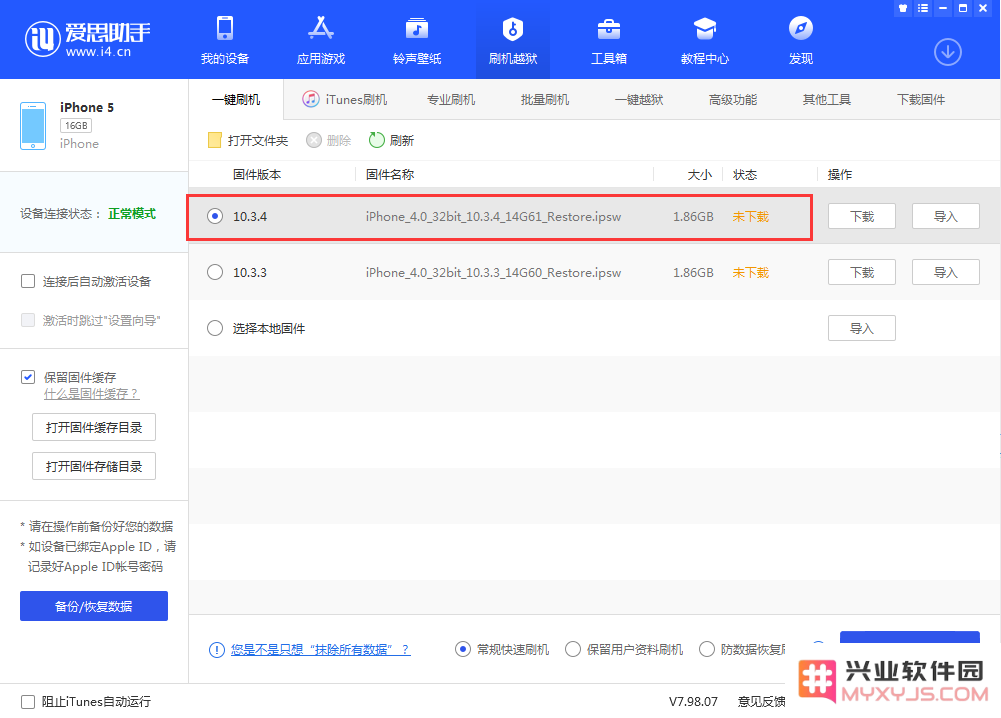Viewport: 1001px width, 718px height.
Task: Open 应用游戏 app store section
Action: click(320, 41)
